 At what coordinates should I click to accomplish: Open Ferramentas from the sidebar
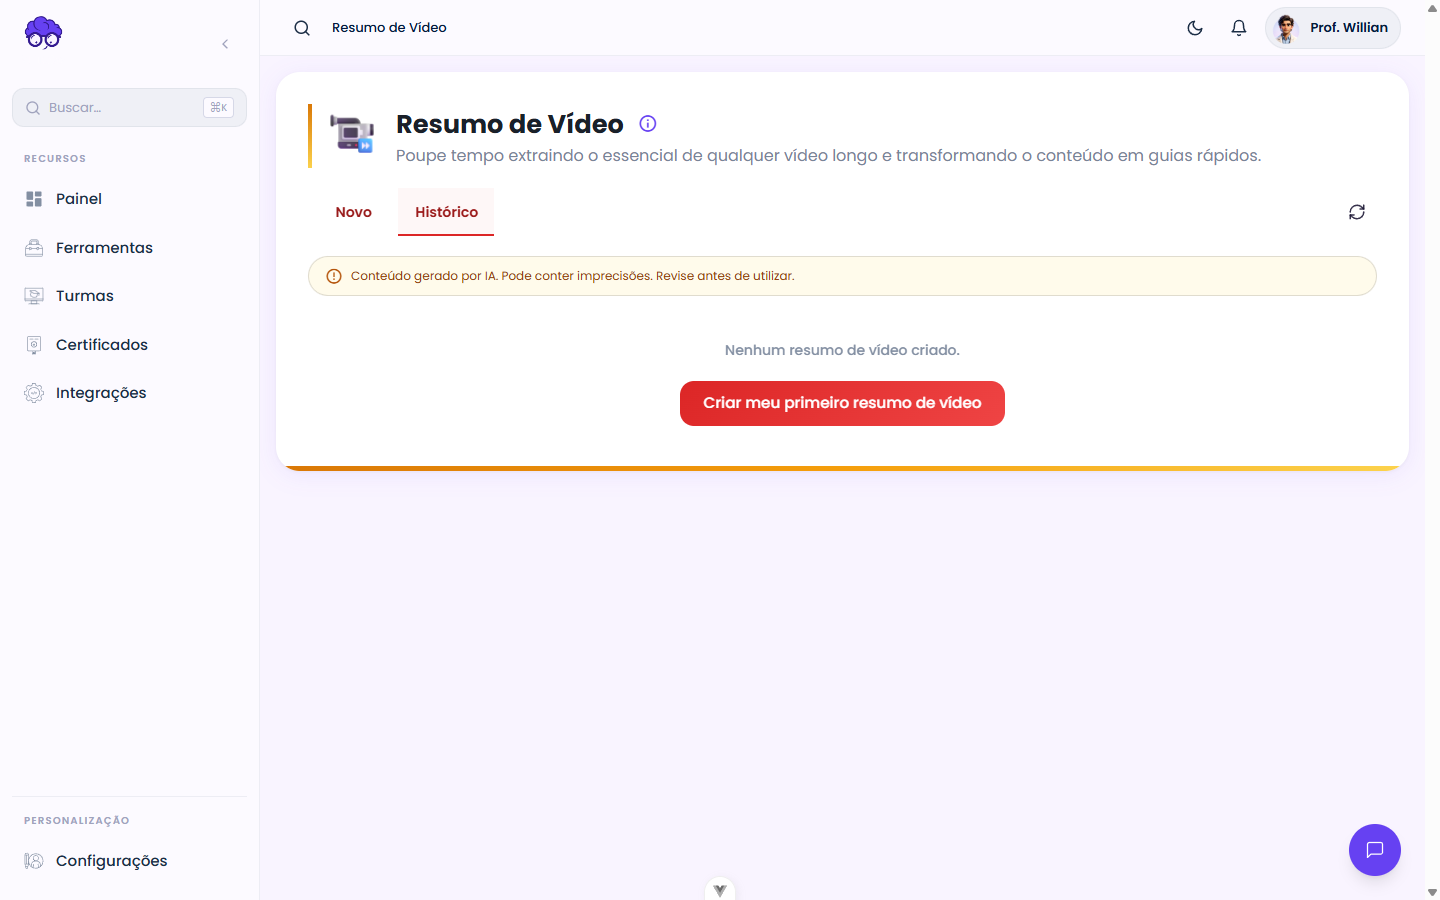pyautogui.click(x=129, y=248)
